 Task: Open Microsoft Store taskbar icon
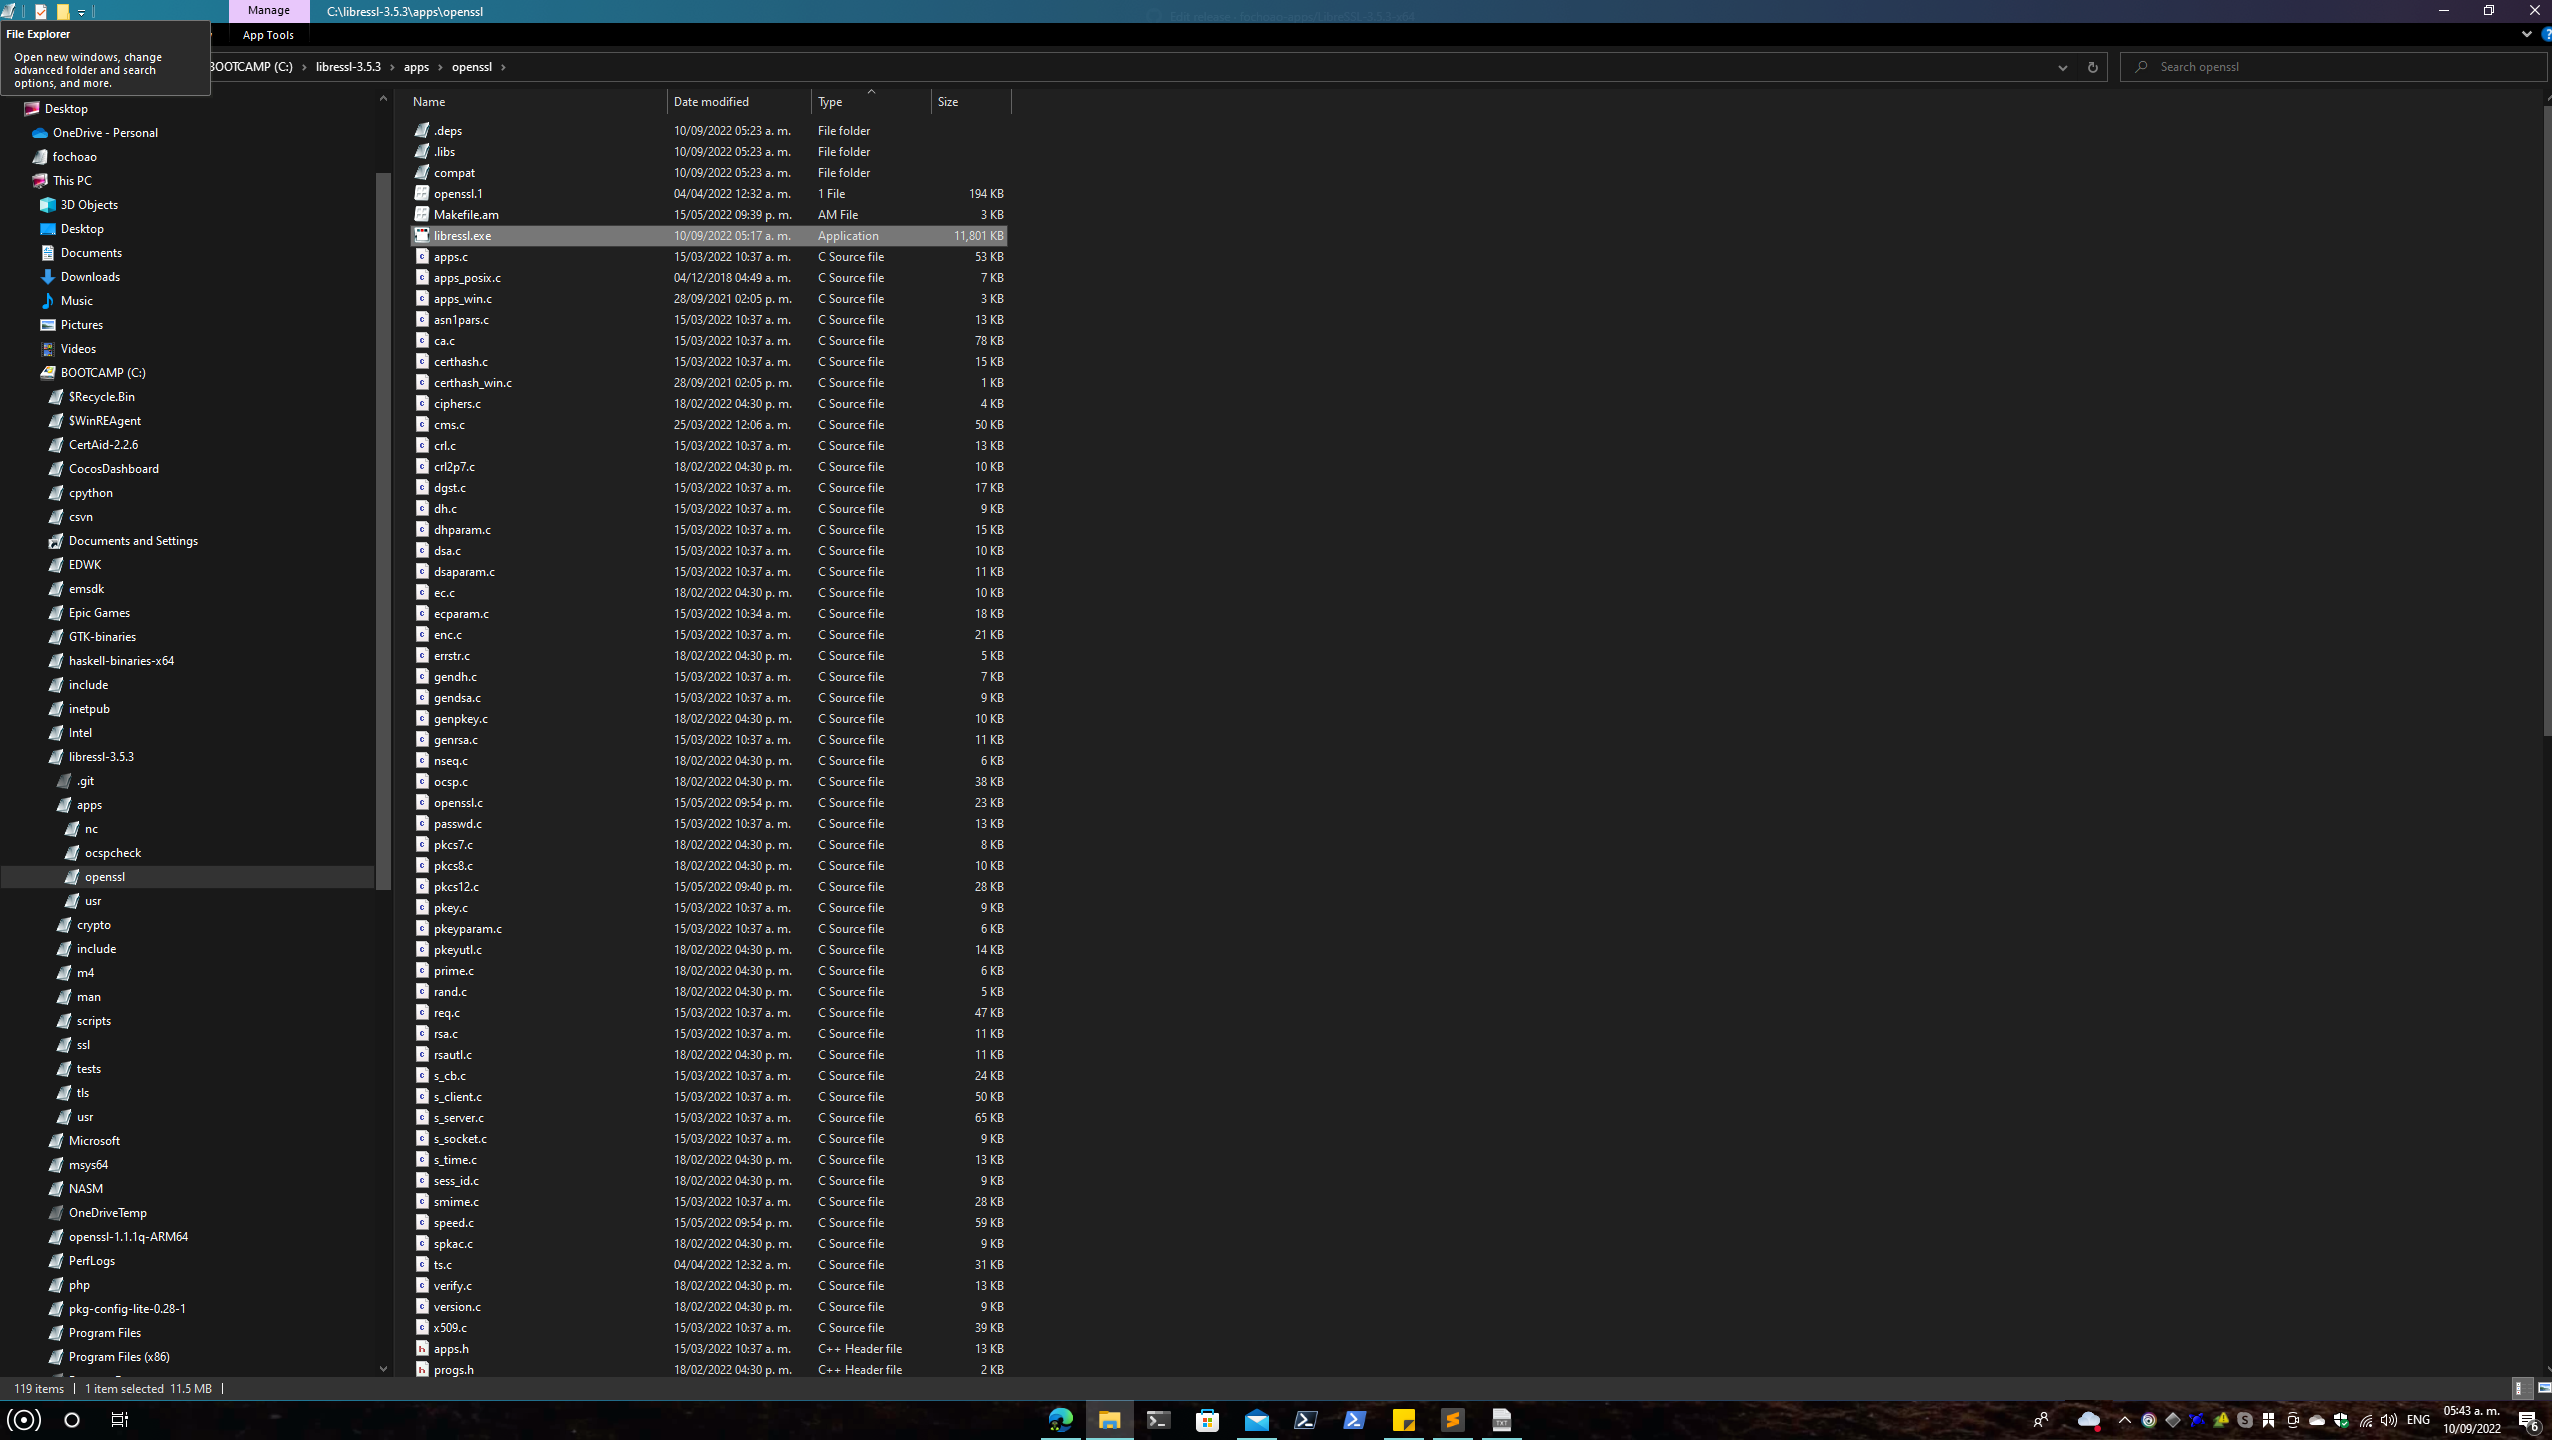1207,1420
